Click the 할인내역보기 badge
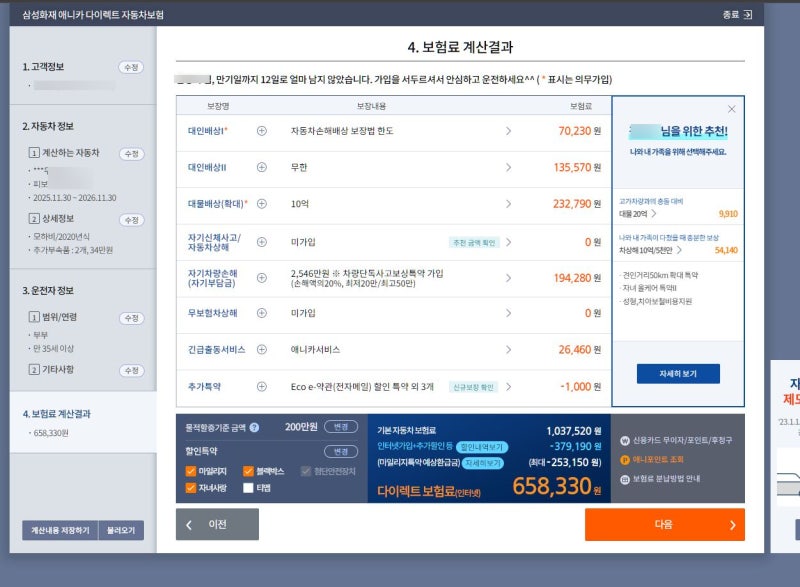This screenshot has height=587, width=800. (482, 447)
